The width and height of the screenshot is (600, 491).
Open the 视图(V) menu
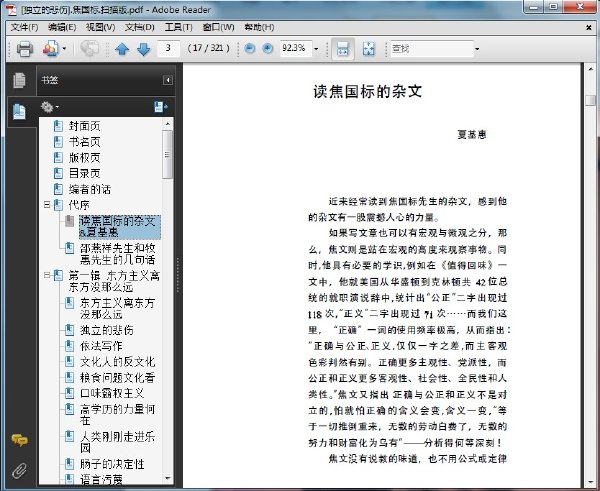point(100,27)
